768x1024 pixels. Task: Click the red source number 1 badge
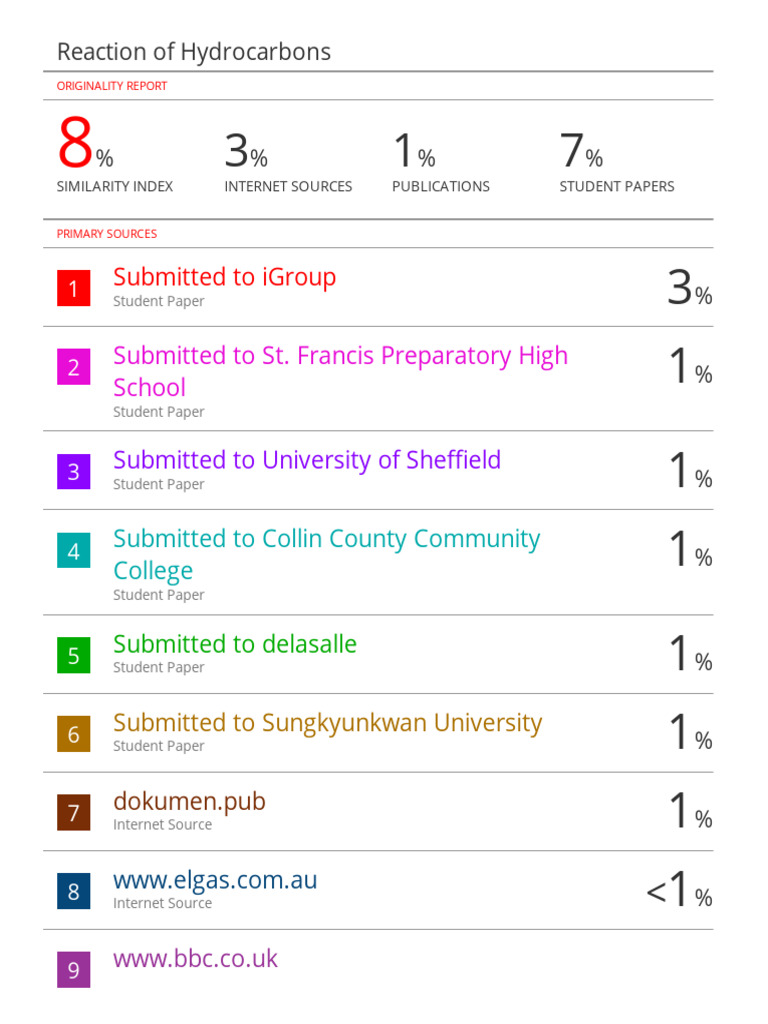[73, 289]
